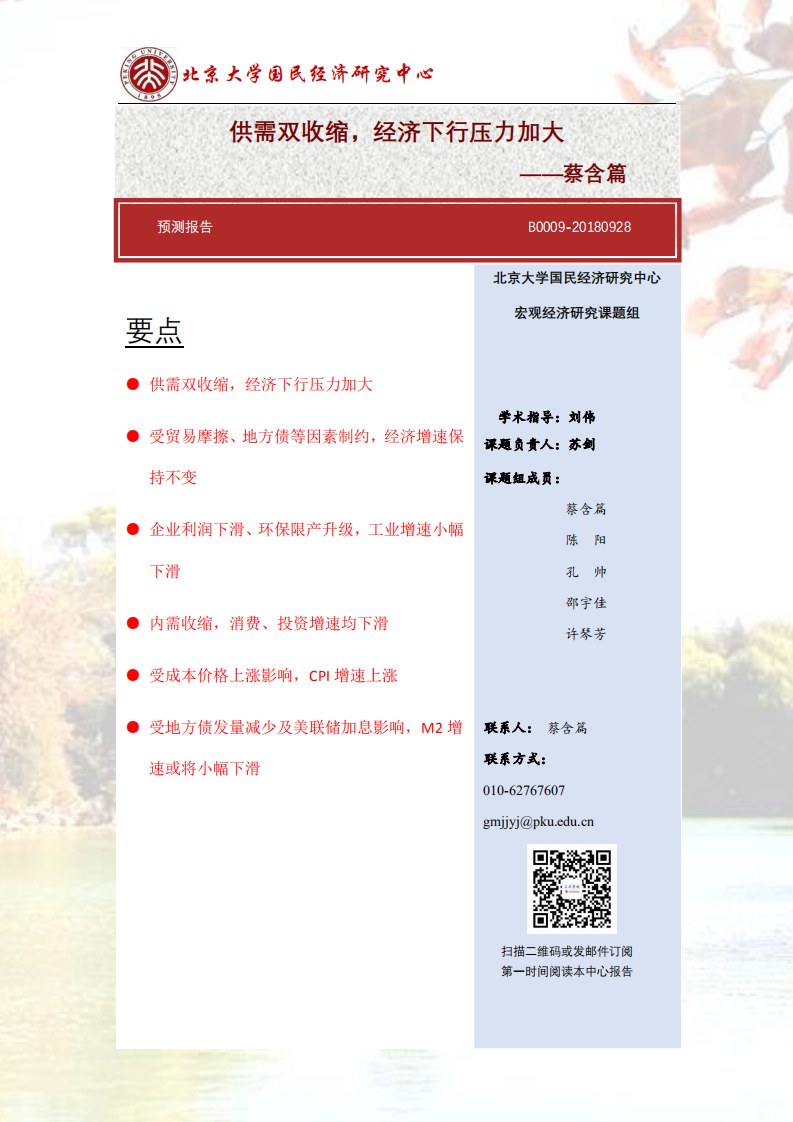Click the 要点 heading
Screen dimensions: 793x1122
[x=154, y=332]
